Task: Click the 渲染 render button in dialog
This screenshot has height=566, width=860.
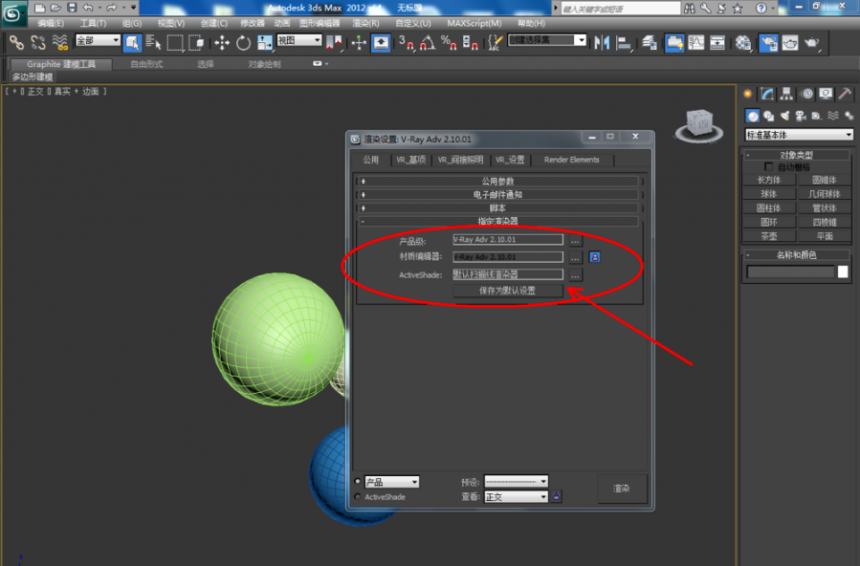Action: point(622,489)
